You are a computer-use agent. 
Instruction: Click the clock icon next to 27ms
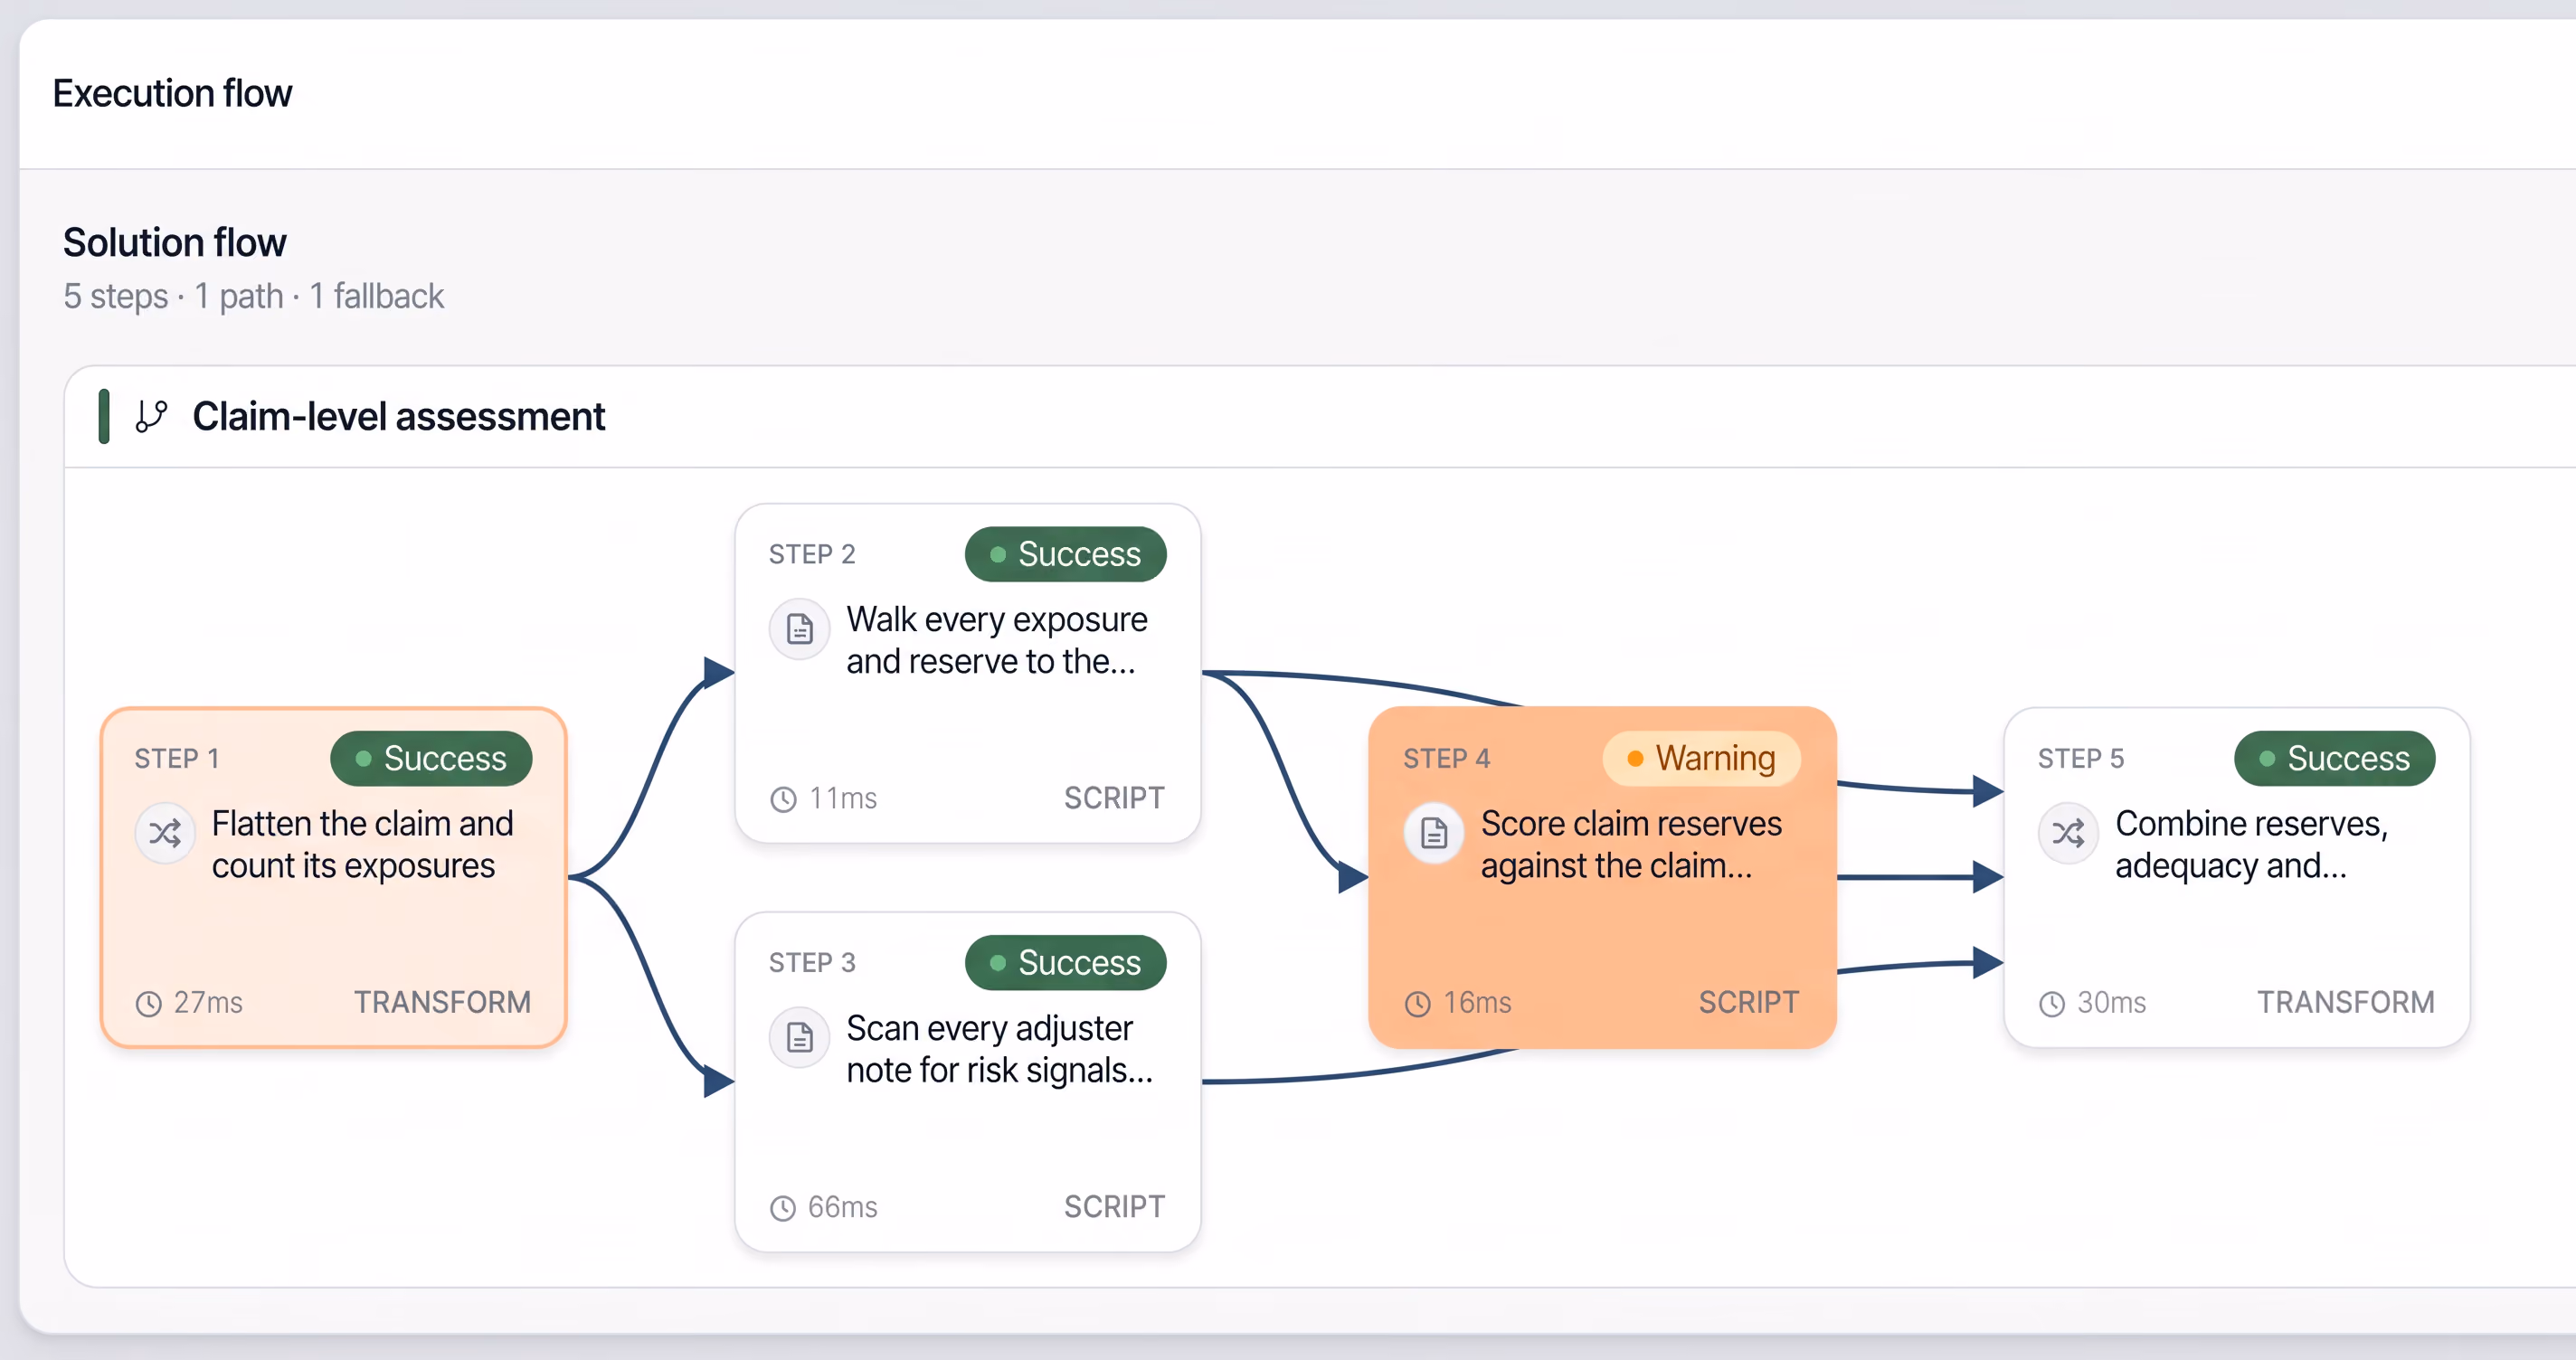click(x=149, y=1003)
